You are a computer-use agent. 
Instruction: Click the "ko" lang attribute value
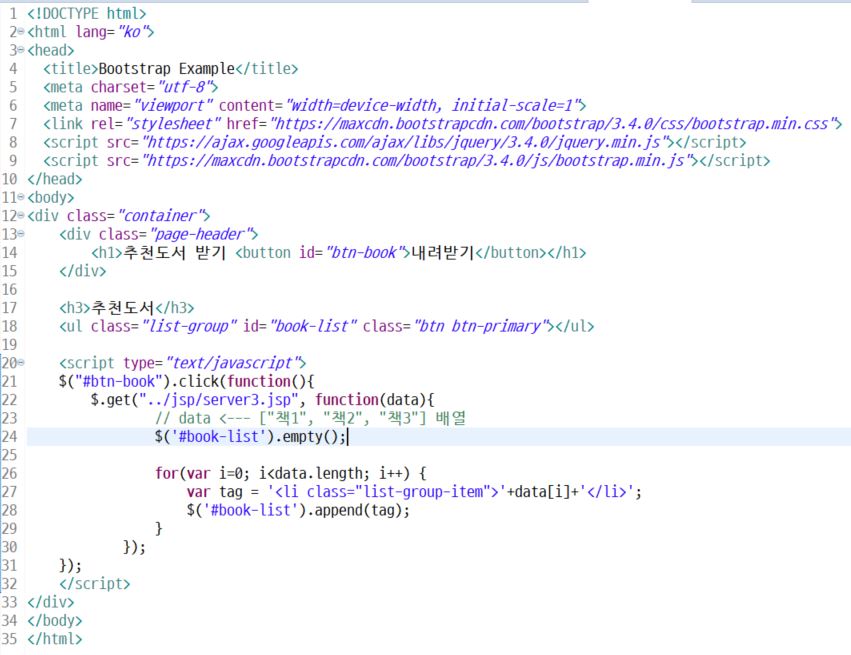pyautogui.click(x=132, y=31)
